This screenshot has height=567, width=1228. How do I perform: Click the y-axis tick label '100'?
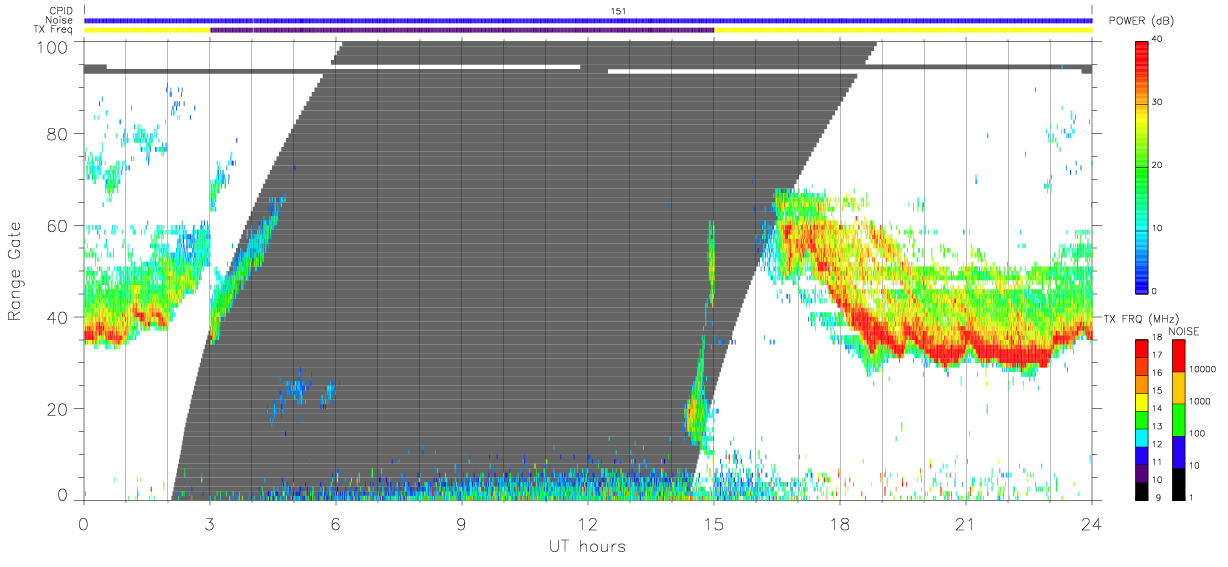(x=53, y=46)
